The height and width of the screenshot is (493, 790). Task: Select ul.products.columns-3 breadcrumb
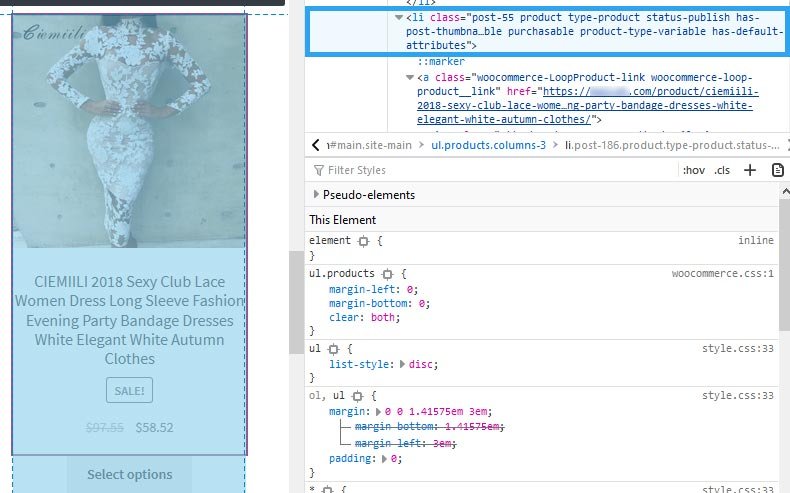(488, 146)
